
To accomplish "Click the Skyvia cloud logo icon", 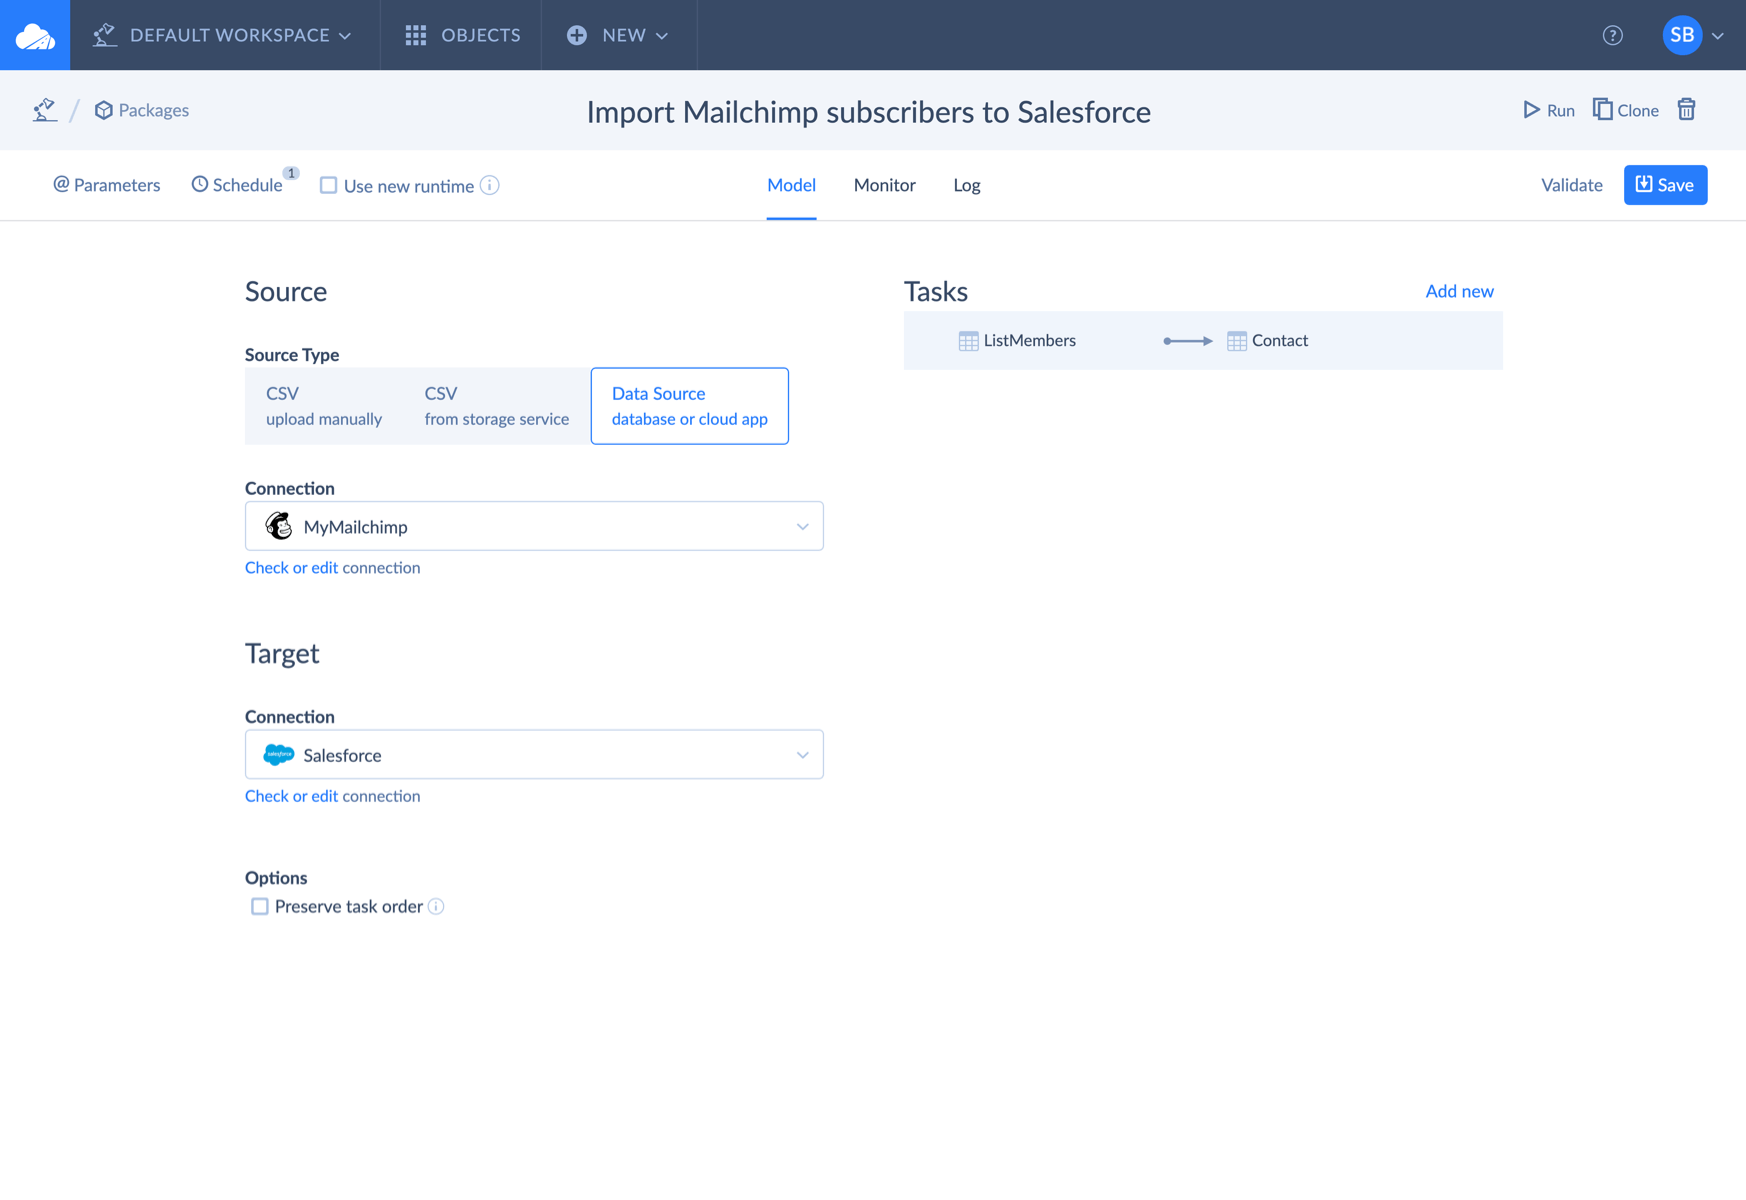I will 35,36.
